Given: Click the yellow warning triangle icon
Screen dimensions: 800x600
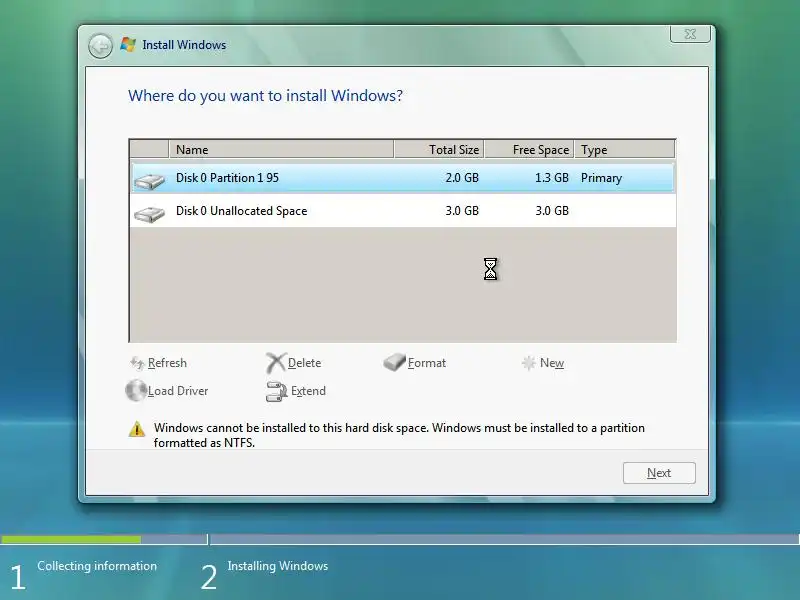Looking at the screenshot, I should coord(137,429).
